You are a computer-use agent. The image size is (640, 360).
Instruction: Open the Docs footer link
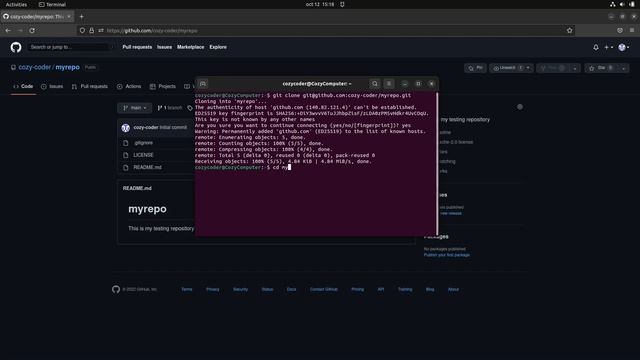coord(291,289)
